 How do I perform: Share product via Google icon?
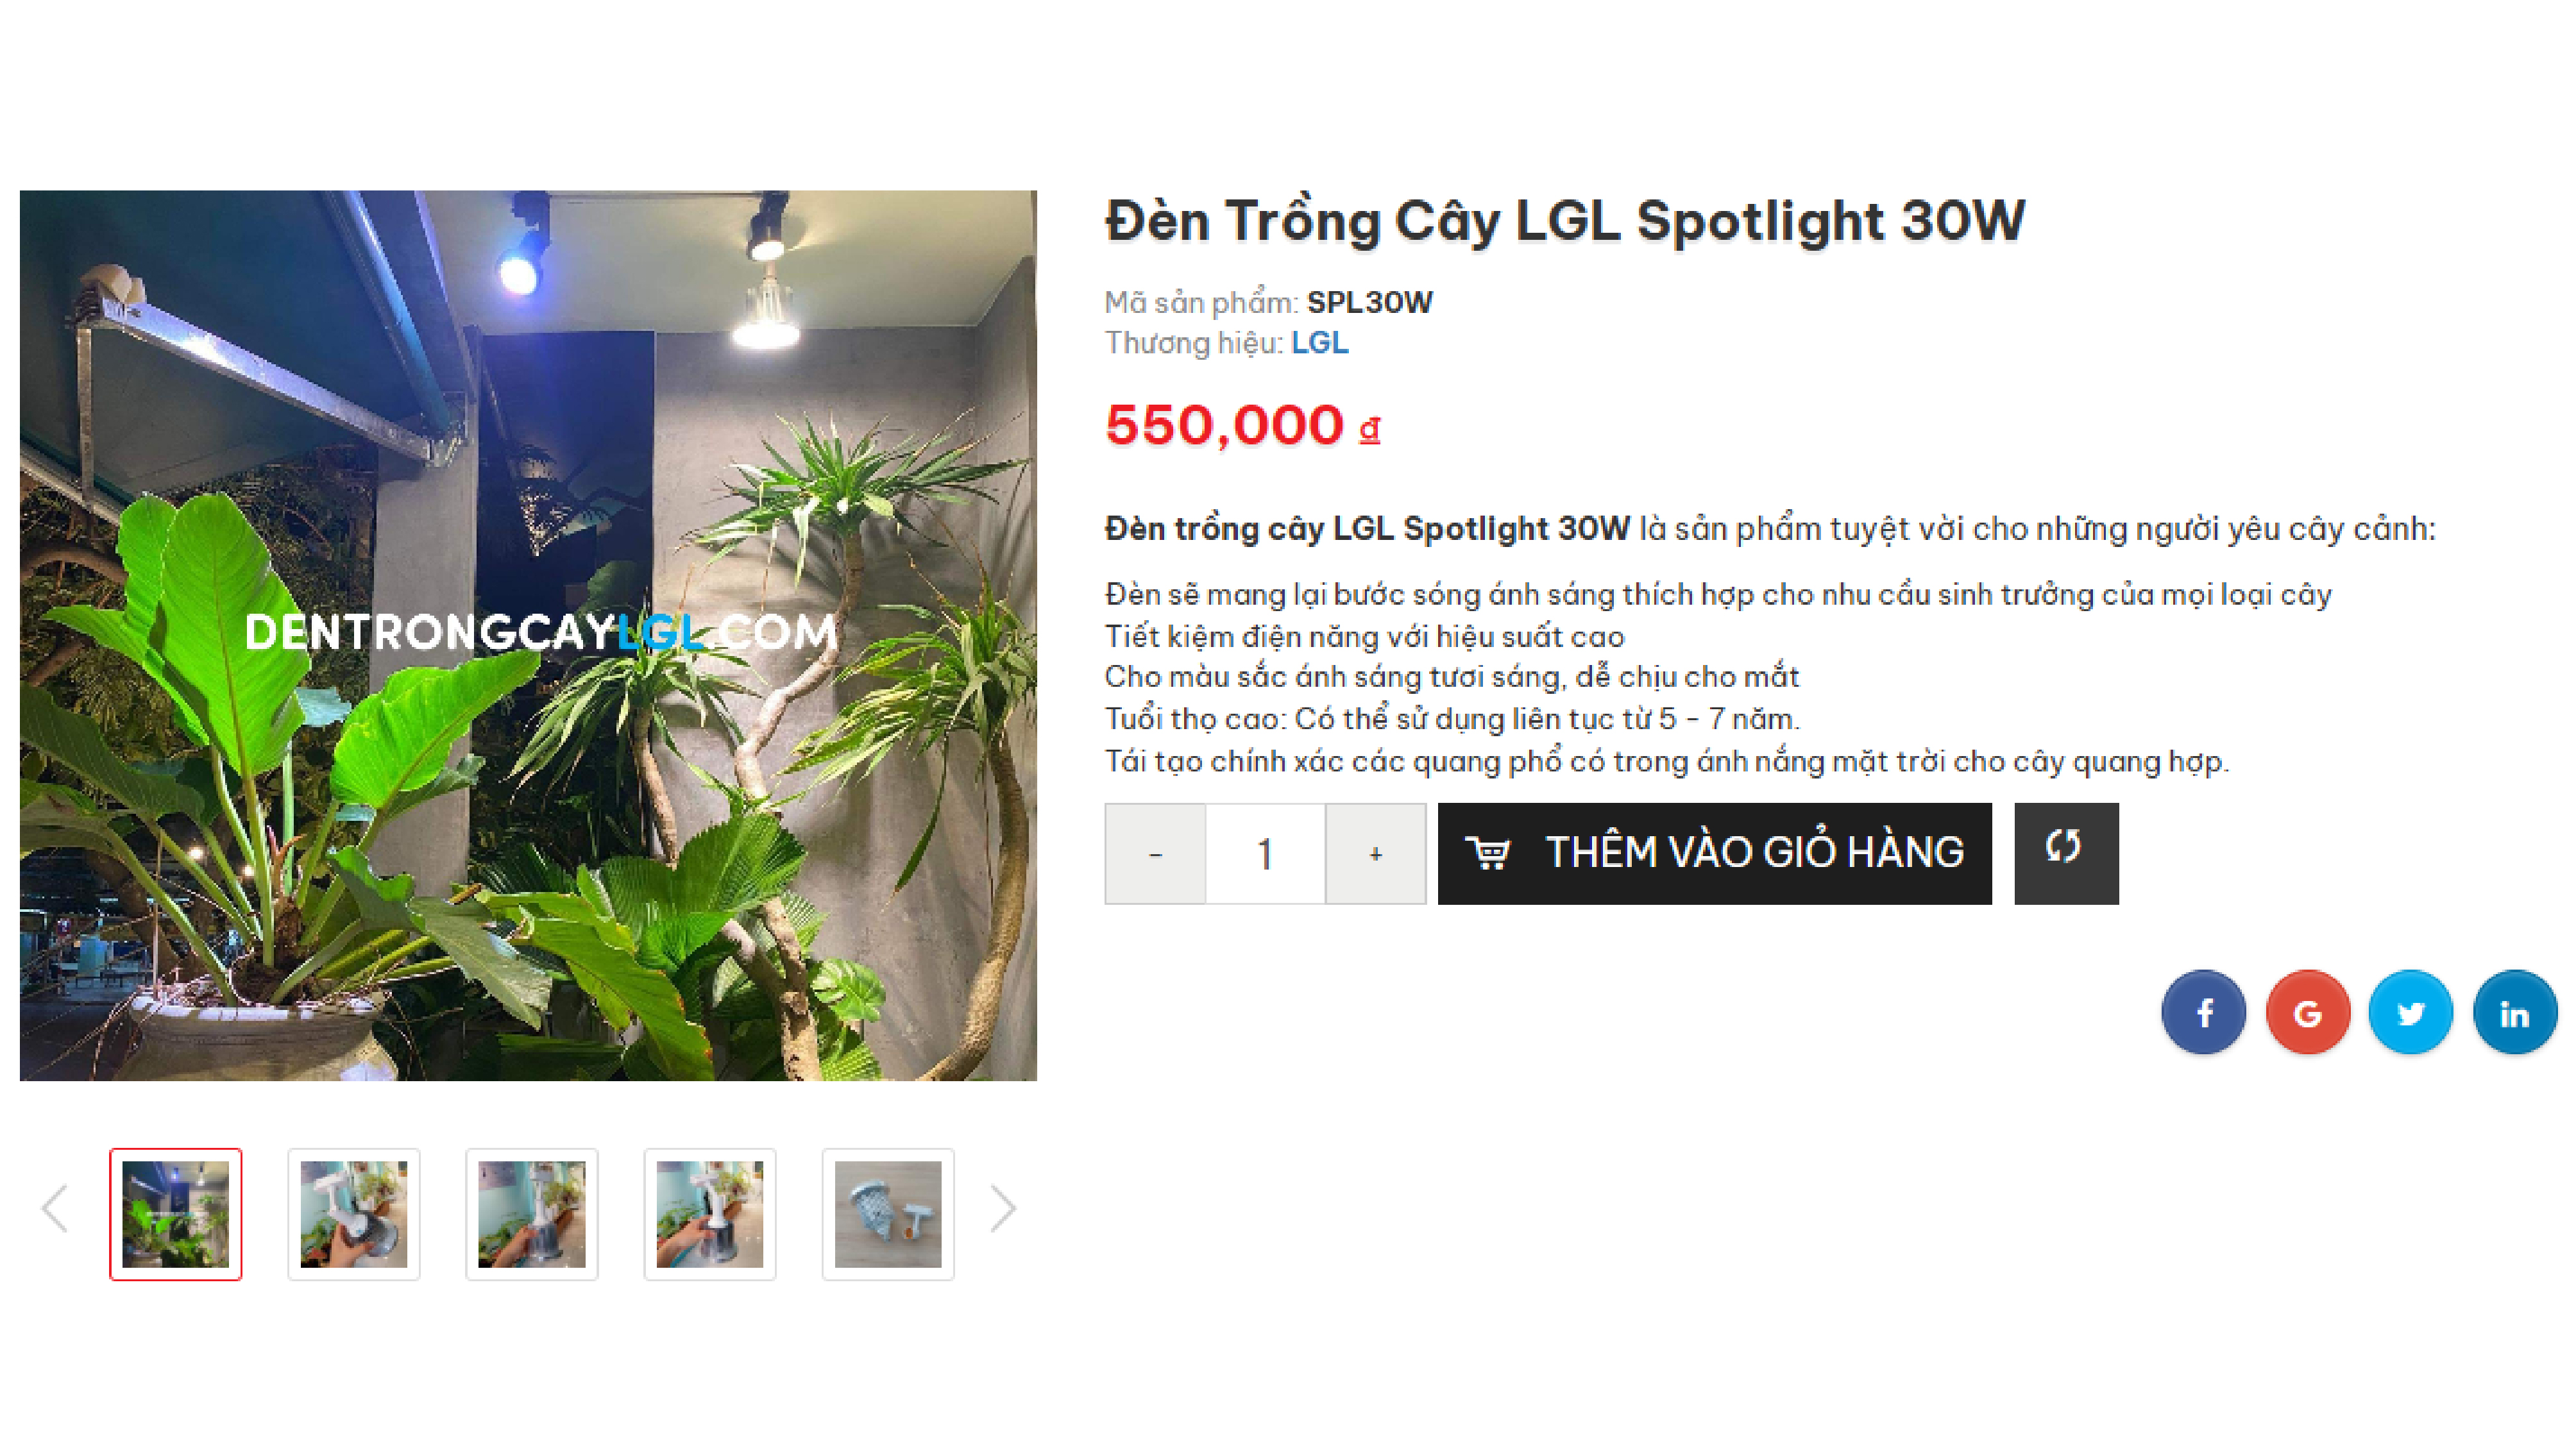[x=2307, y=1012]
